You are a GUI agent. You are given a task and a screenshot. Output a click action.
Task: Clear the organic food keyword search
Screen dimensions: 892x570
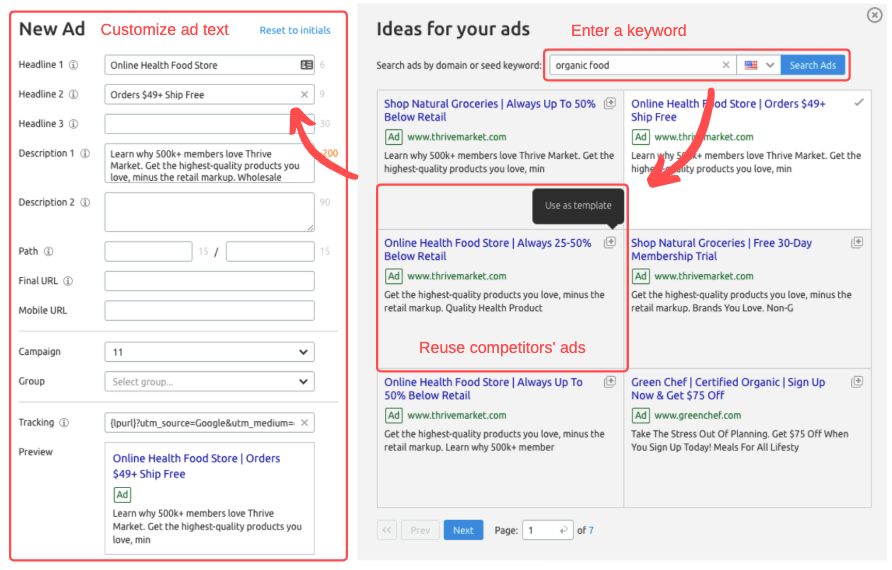726,65
